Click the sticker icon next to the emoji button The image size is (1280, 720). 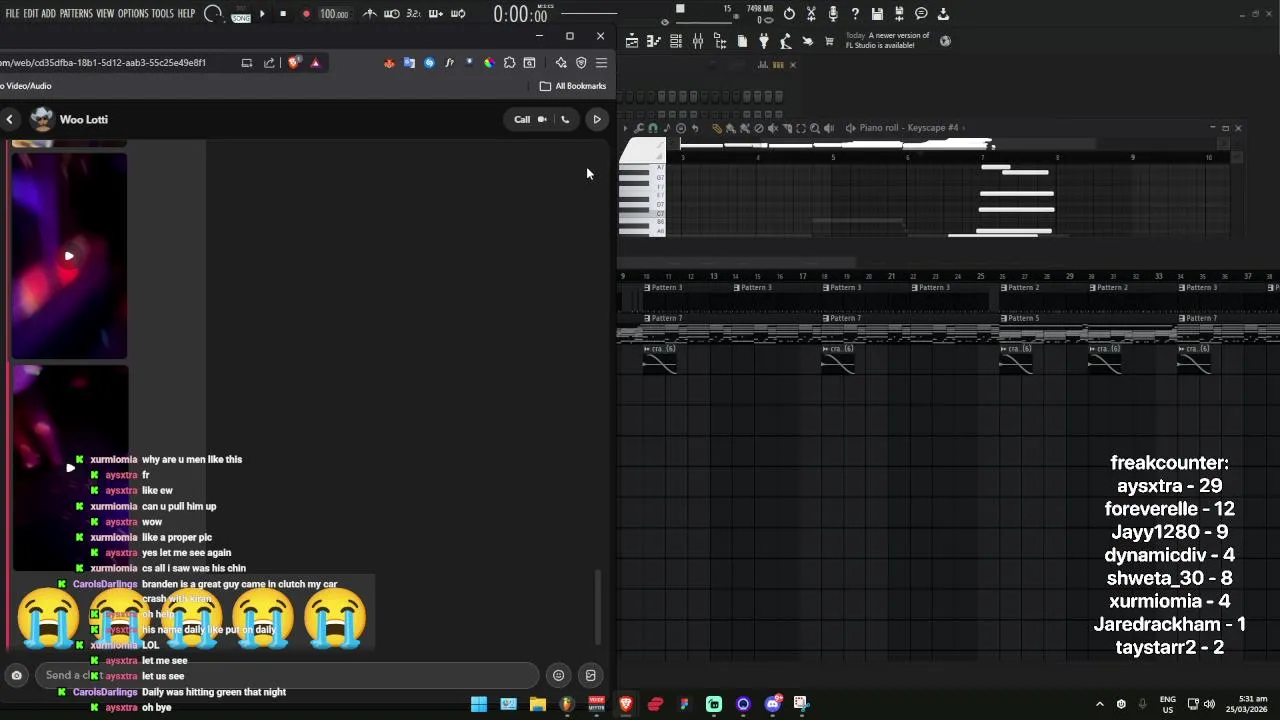click(591, 675)
